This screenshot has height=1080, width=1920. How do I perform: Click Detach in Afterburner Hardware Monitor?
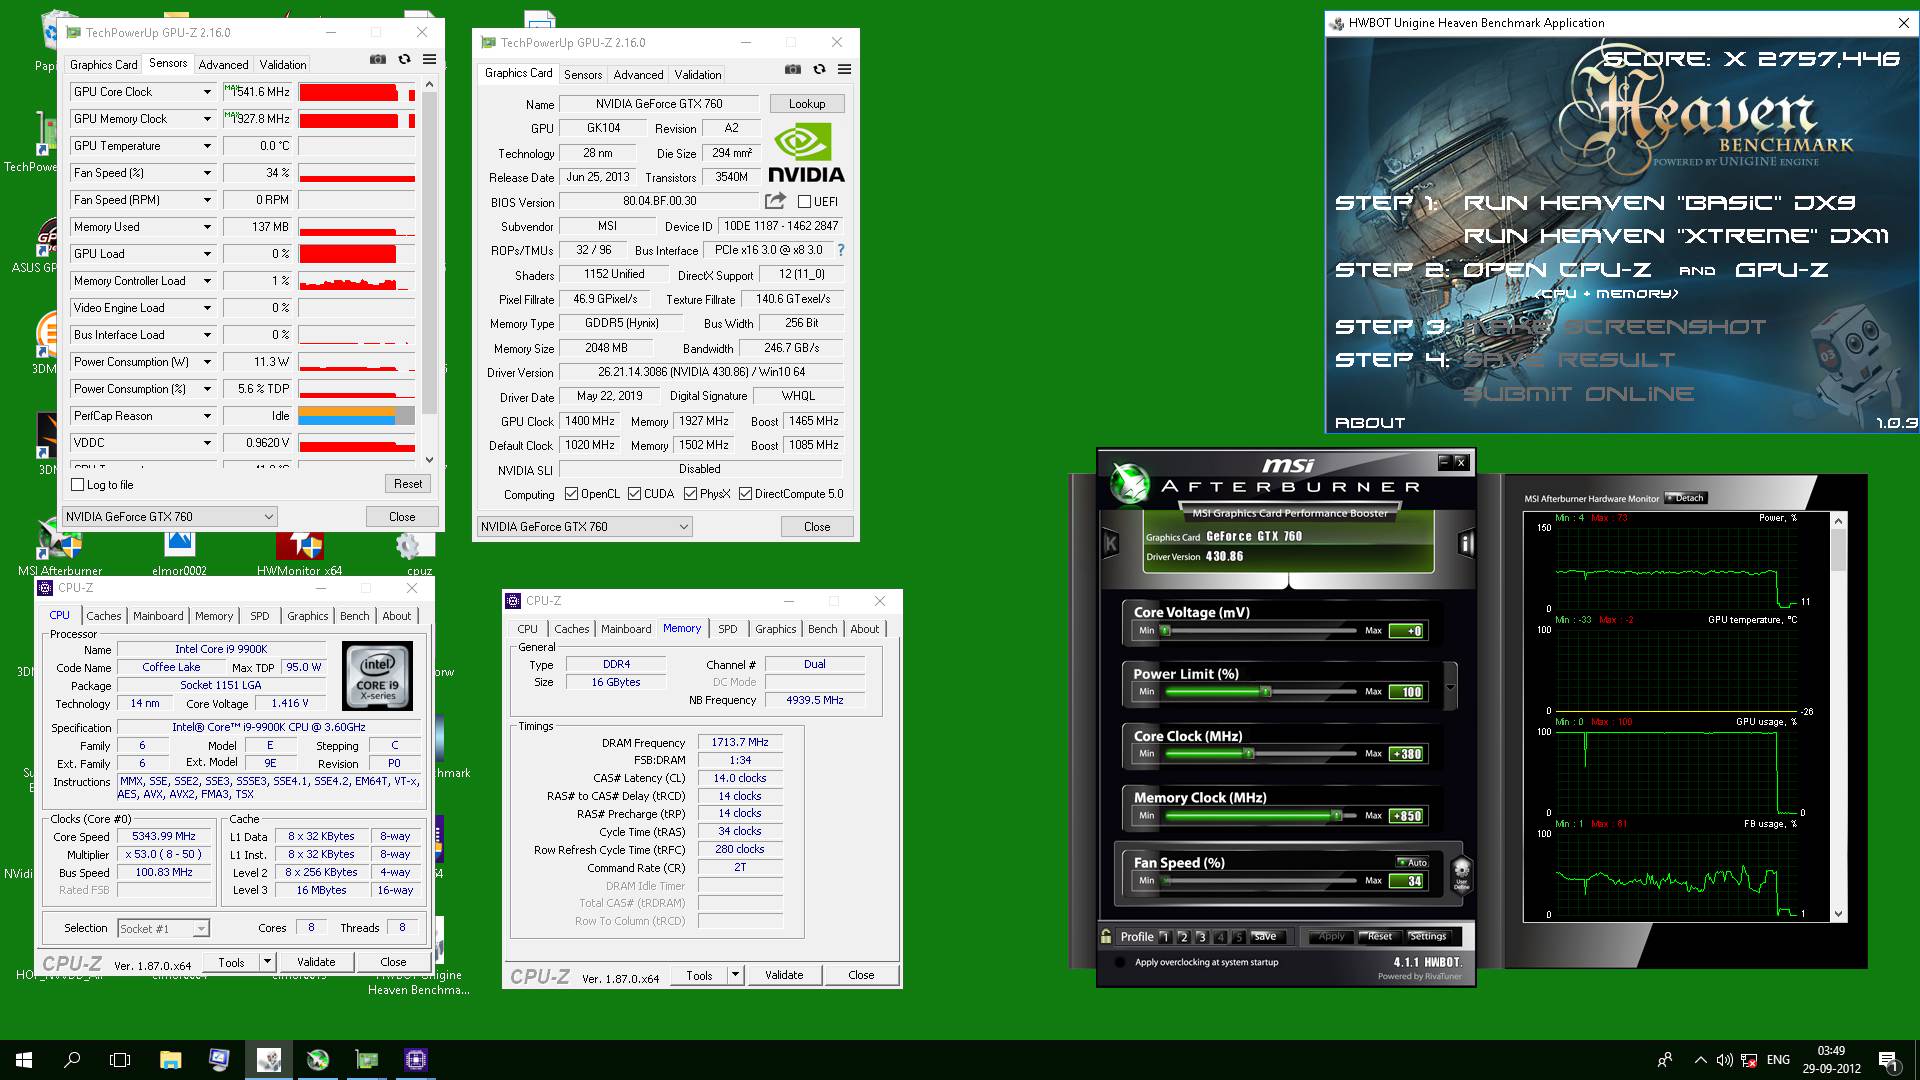(x=1686, y=498)
